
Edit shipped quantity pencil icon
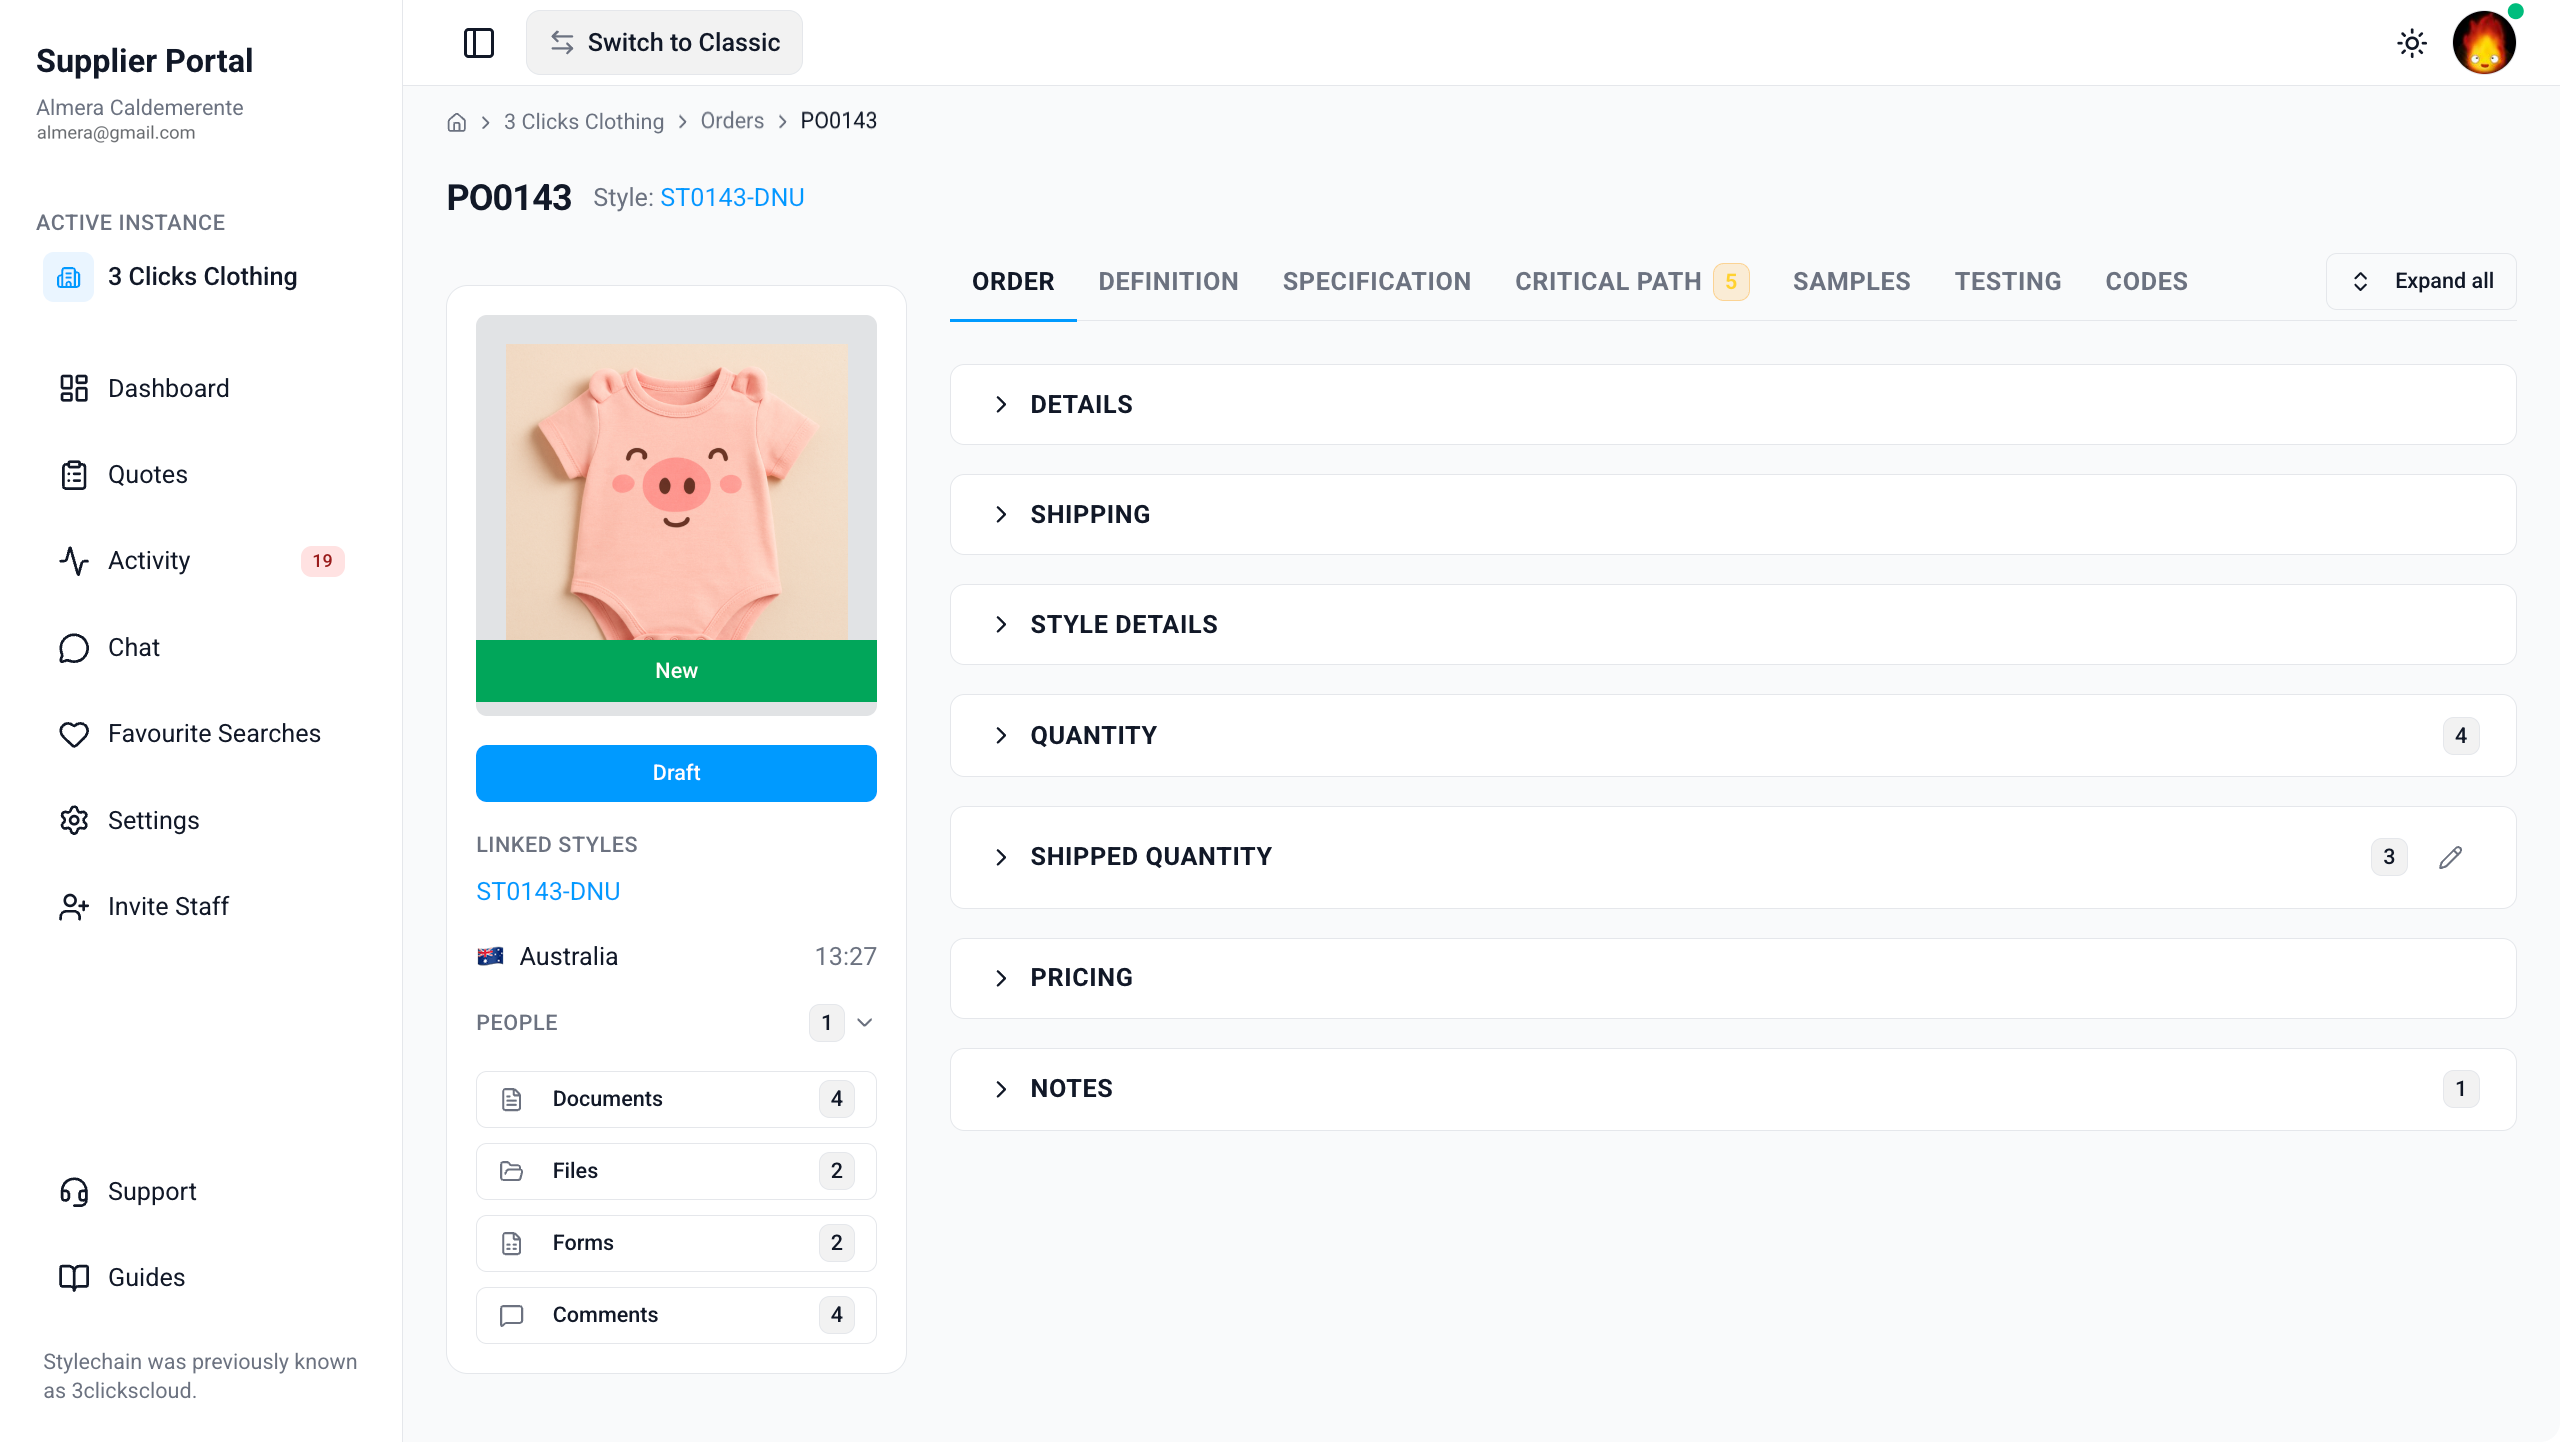(x=2450, y=857)
